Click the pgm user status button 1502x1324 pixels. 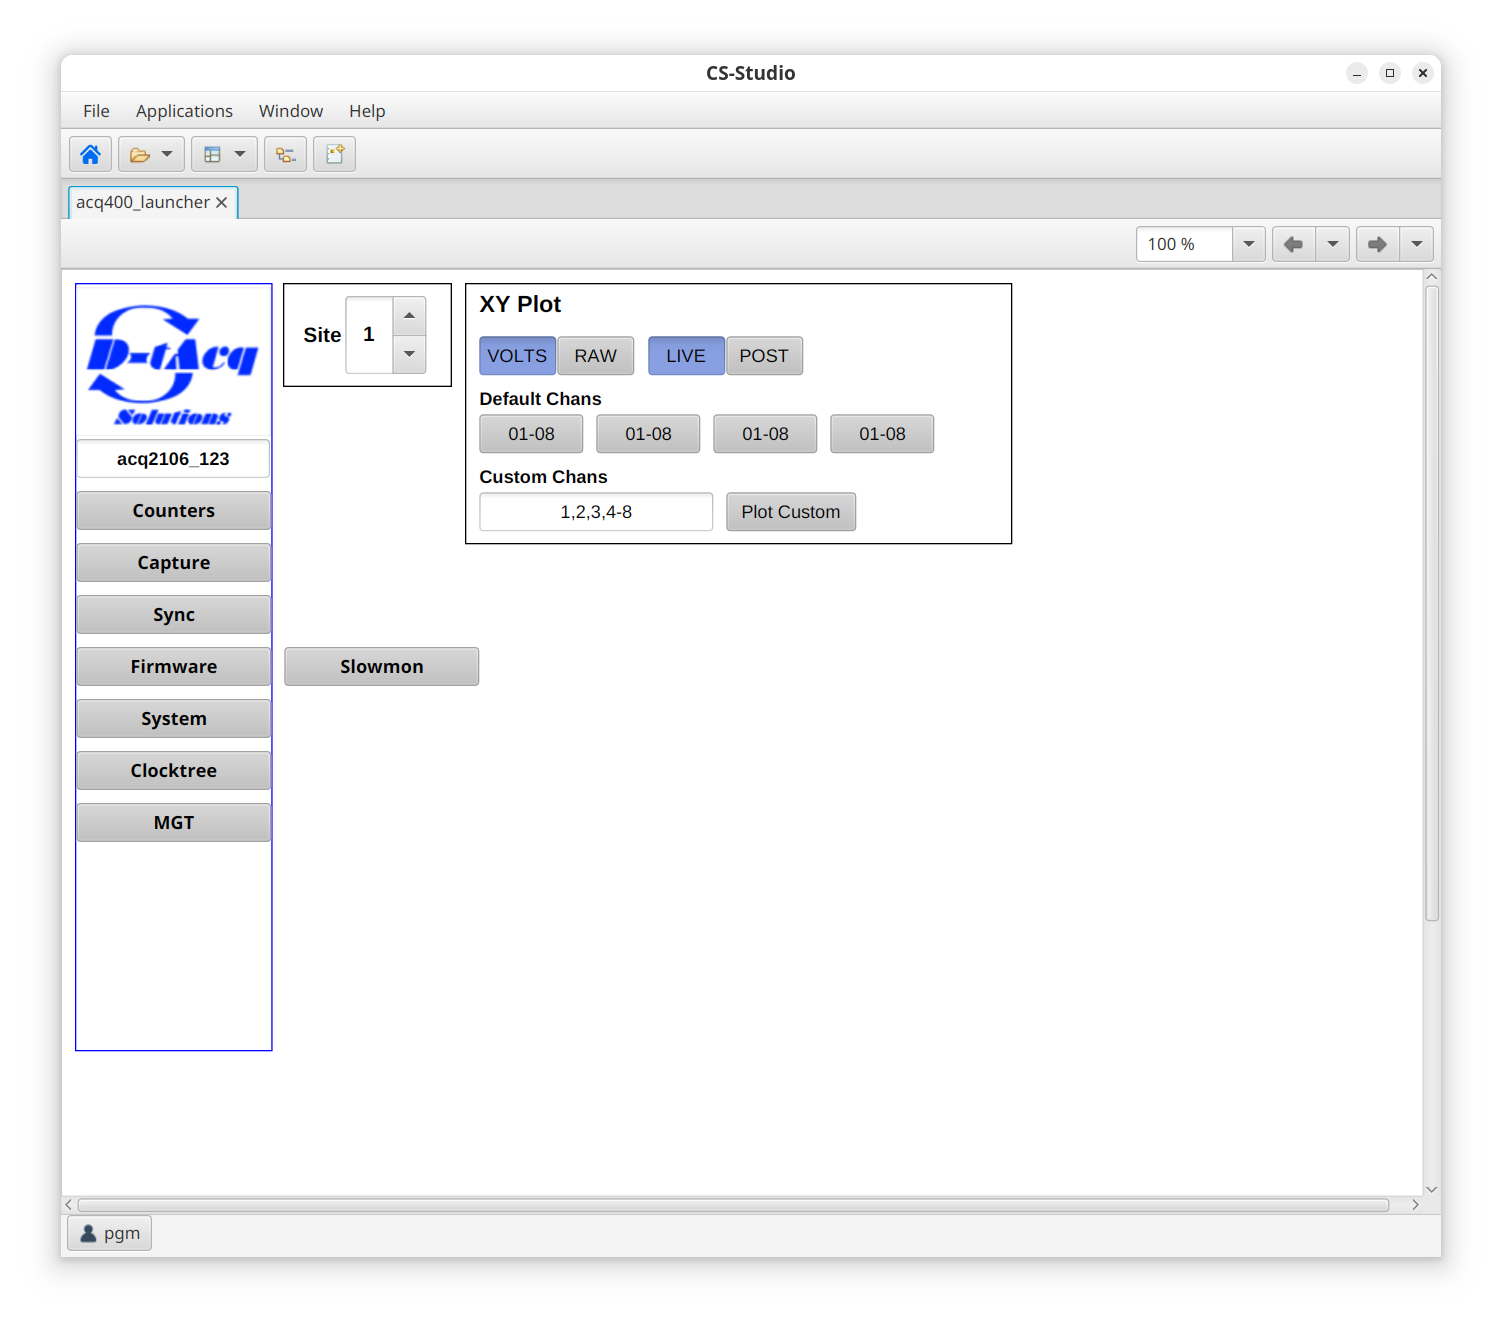[110, 1234]
